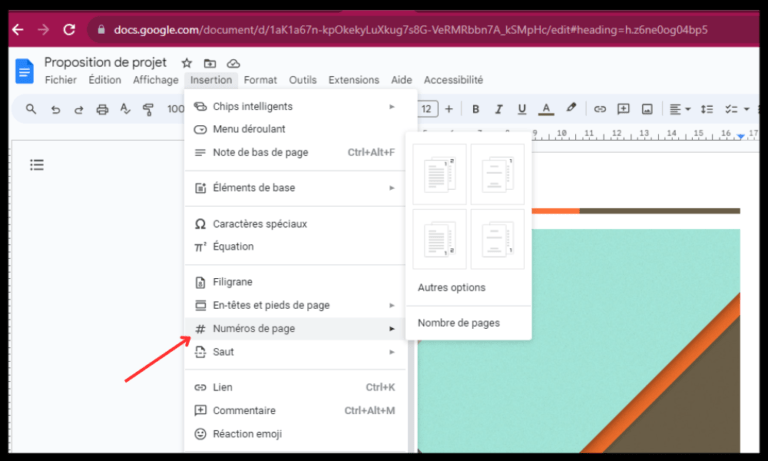Open the Affichage menu

156,80
